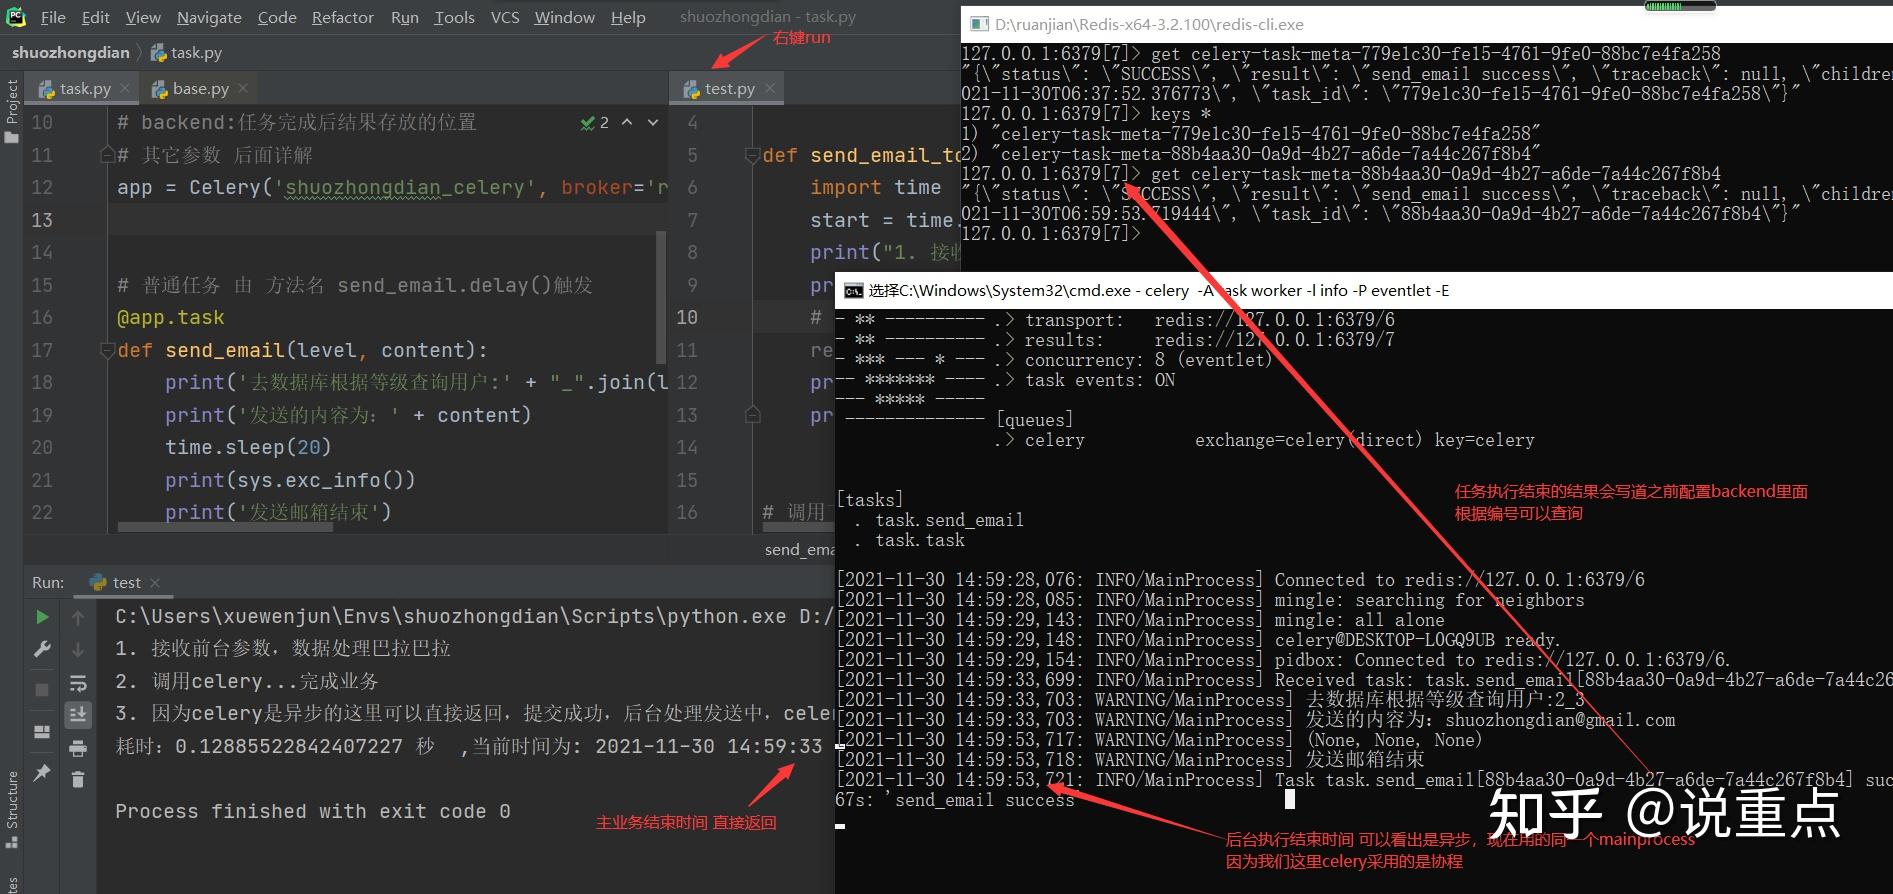The height and width of the screenshot is (894, 1893).
Task: Click '. task.send_email' under [tasks] in cmd
Action: (x=940, y=520)
